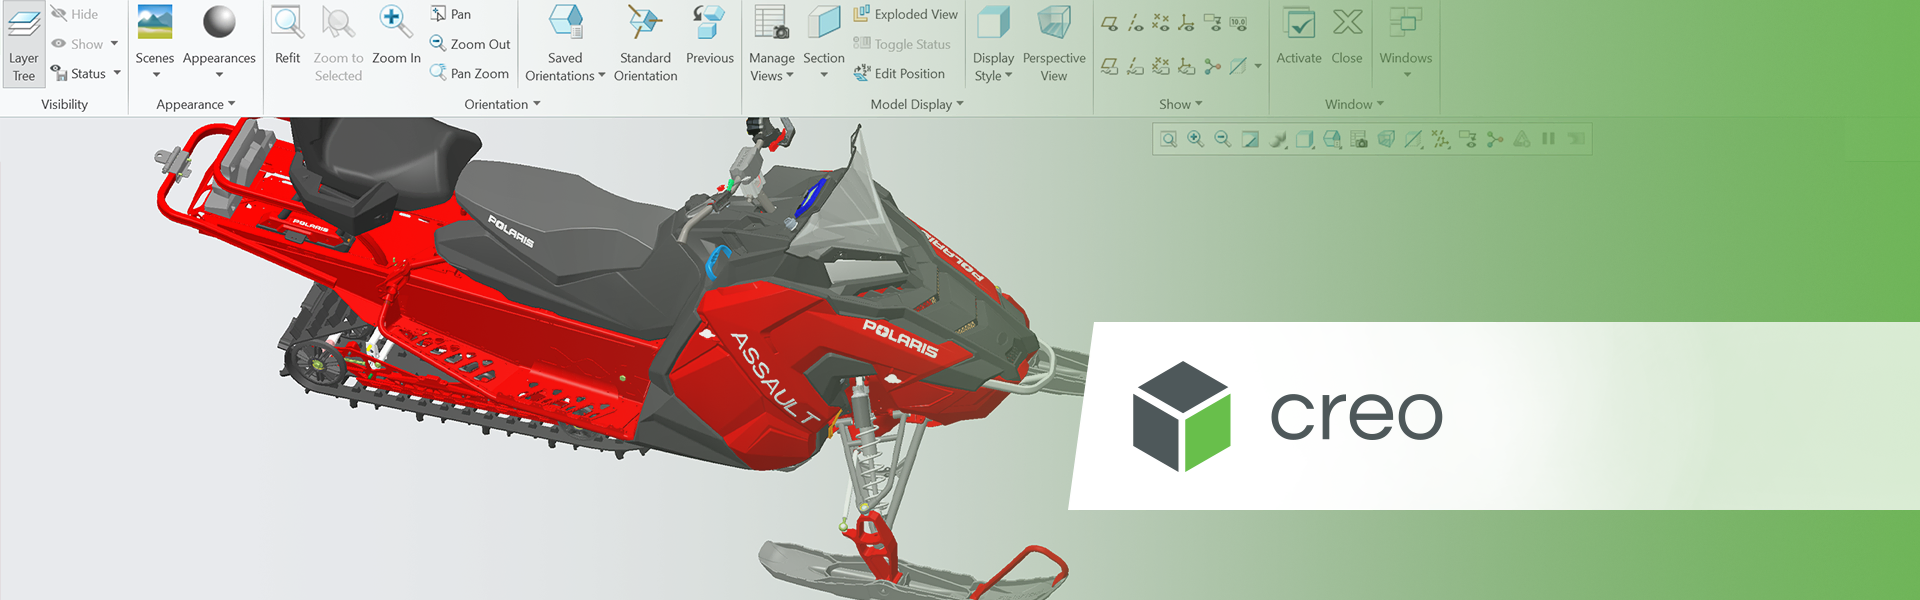The height and width of the screenshot is (600, 1920).
Task: Click the Activate window button
Action: click(1298, 35)
